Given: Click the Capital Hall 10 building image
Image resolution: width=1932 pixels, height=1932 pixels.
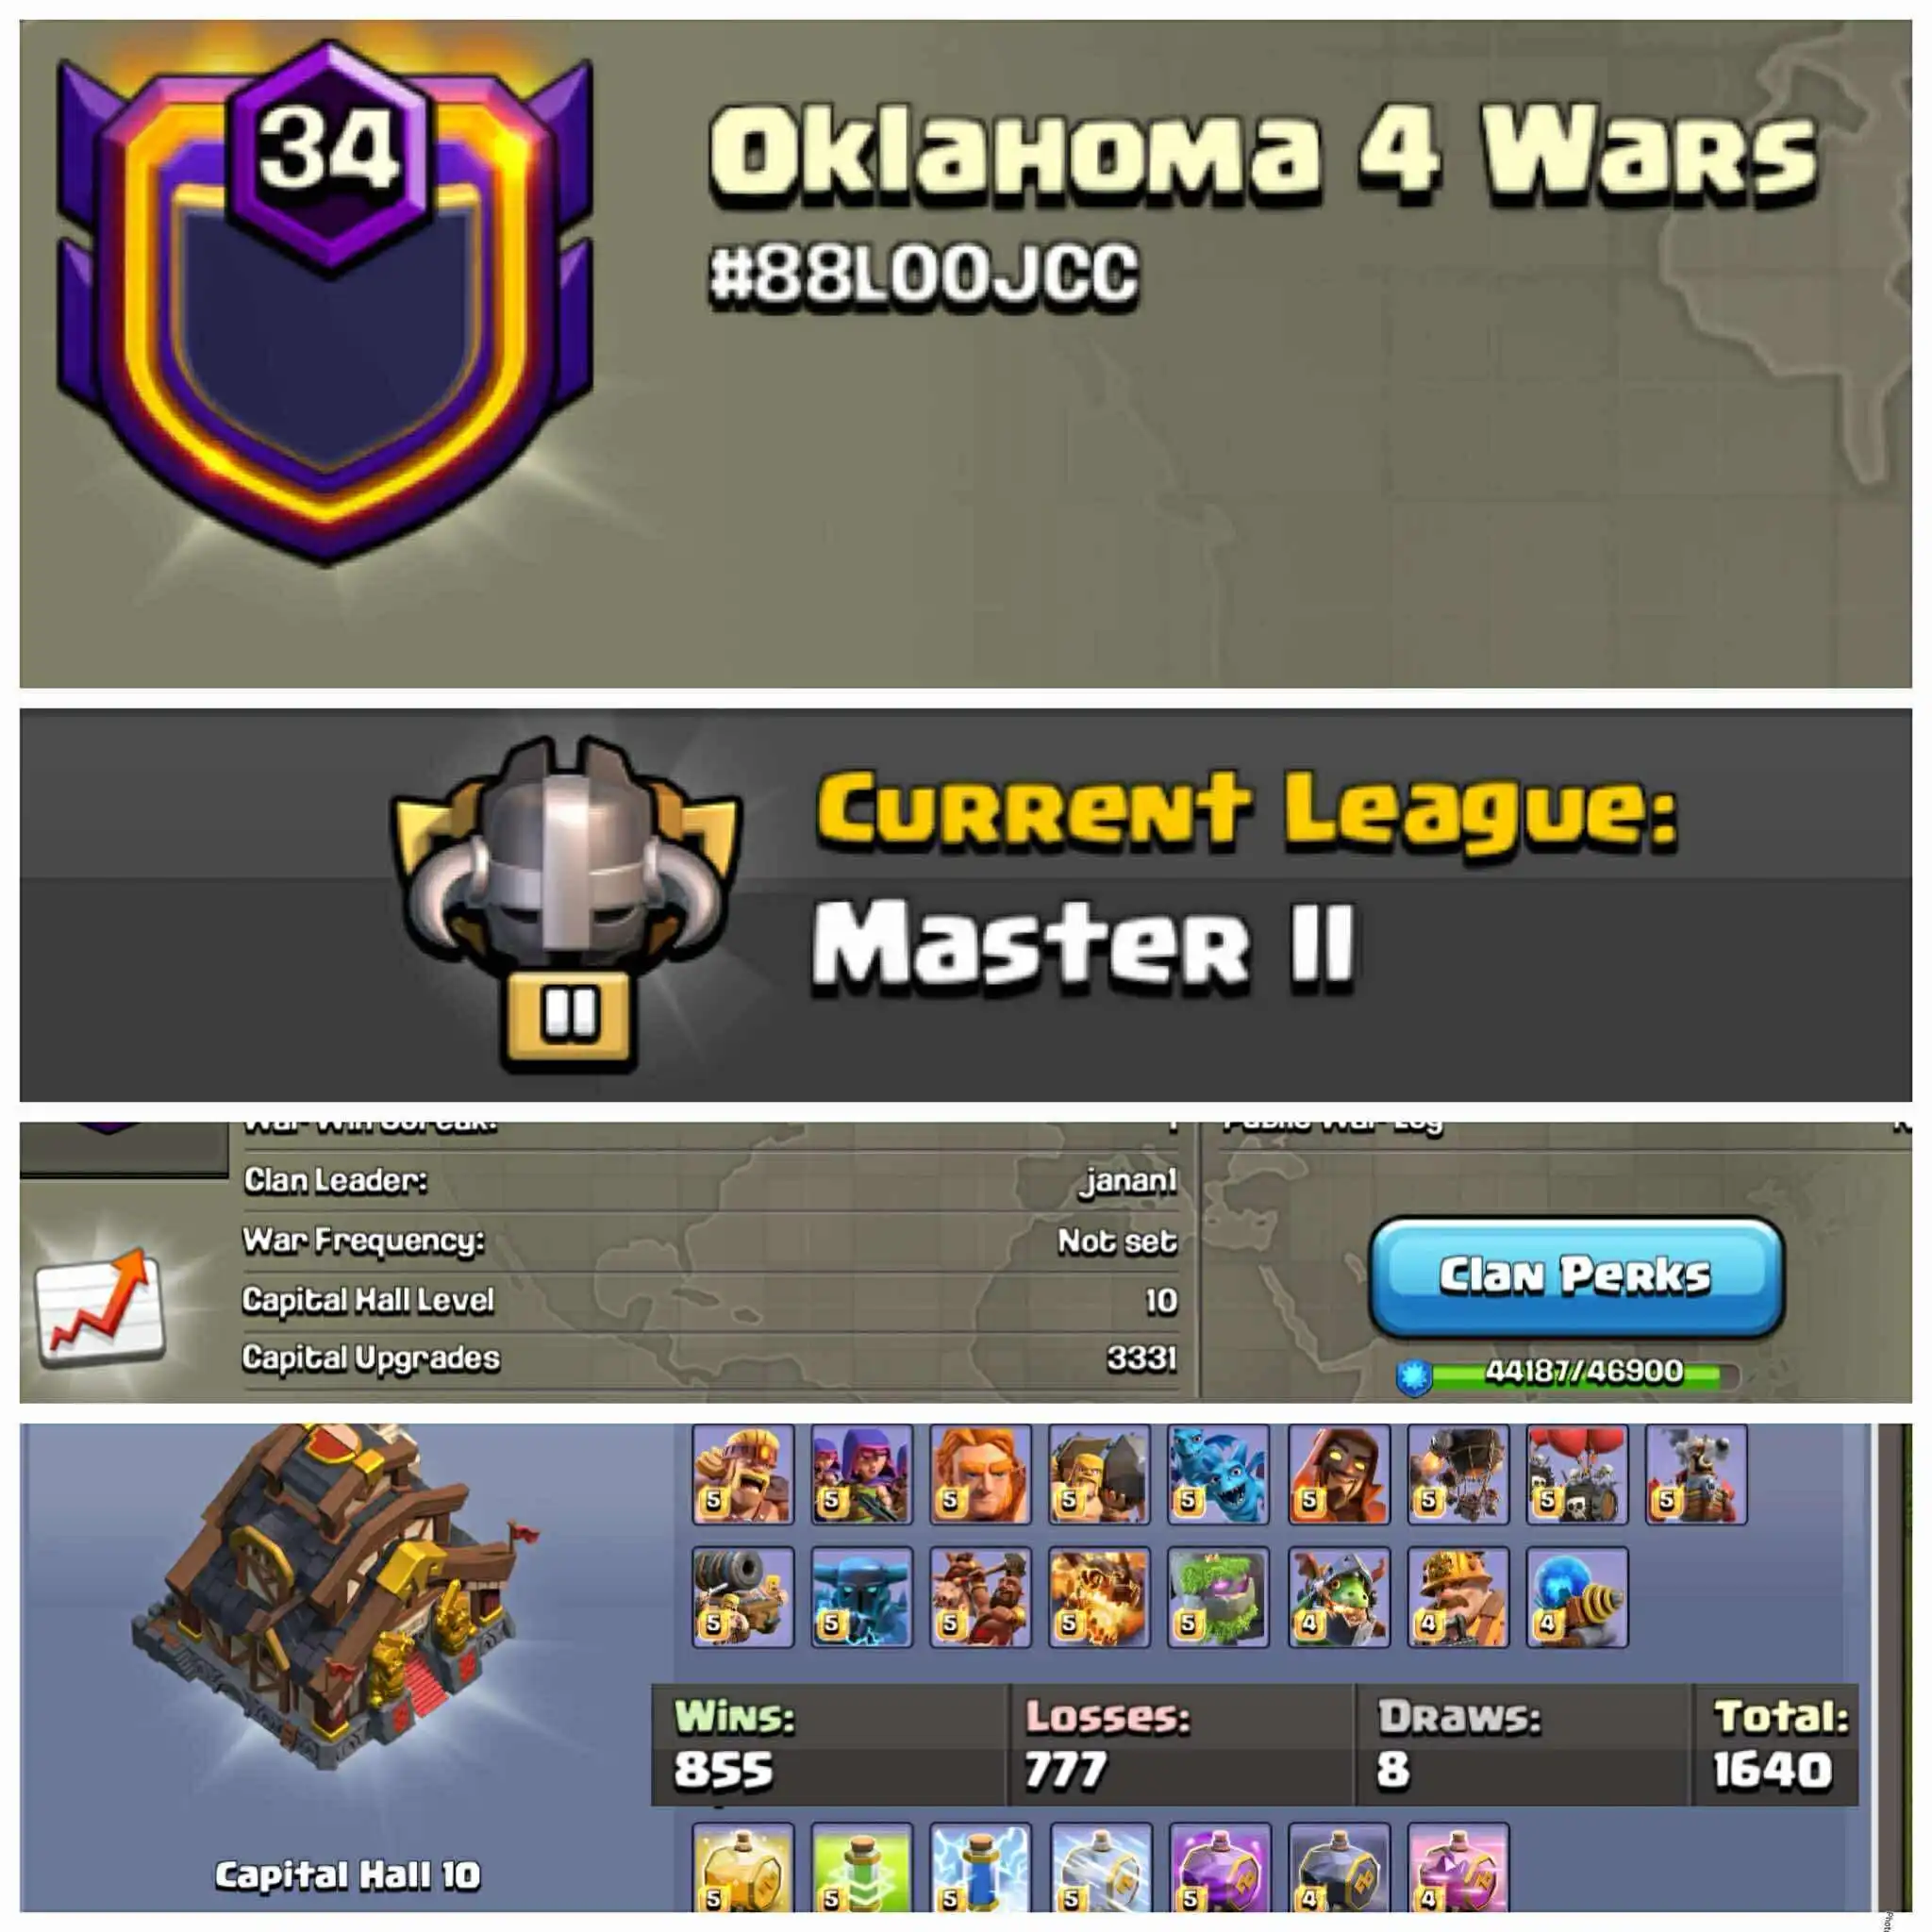Looking at the screenshot, I should coord(335,1600).
